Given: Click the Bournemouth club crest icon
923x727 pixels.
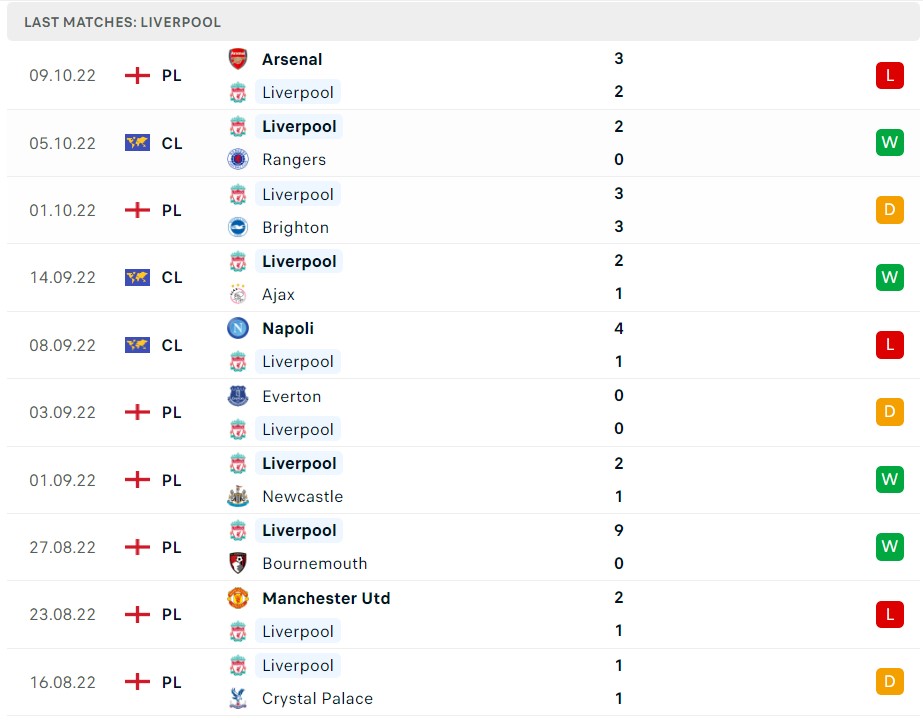Looking at the screenshot, I should (x=237, y=563).
